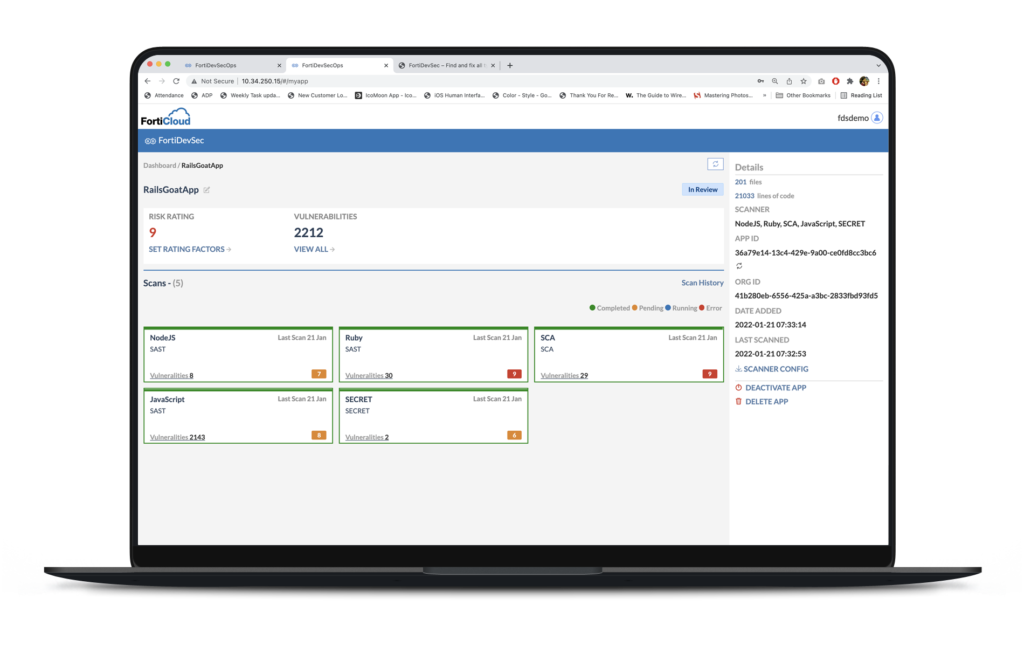
Task: Click the Deactivate App power icon
Action: [x=739, y=387]
